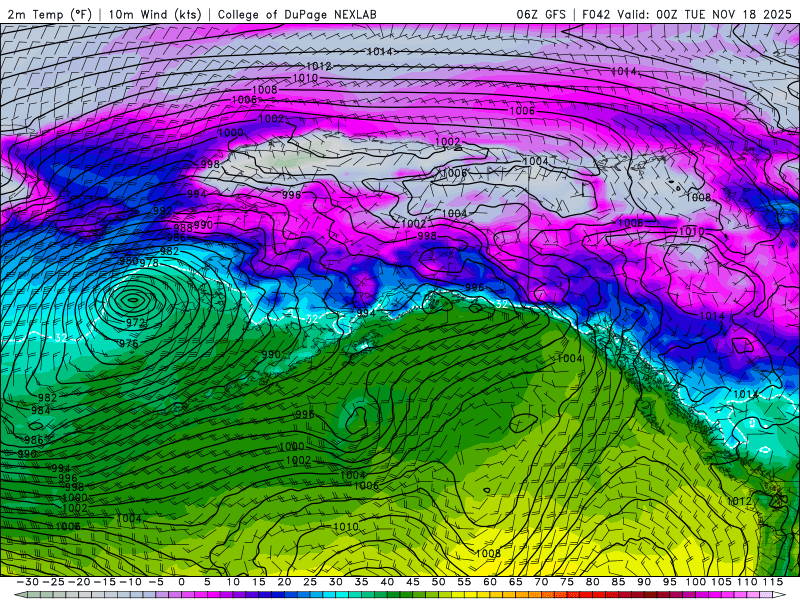Select the 984 isobar label

[41, 410]
